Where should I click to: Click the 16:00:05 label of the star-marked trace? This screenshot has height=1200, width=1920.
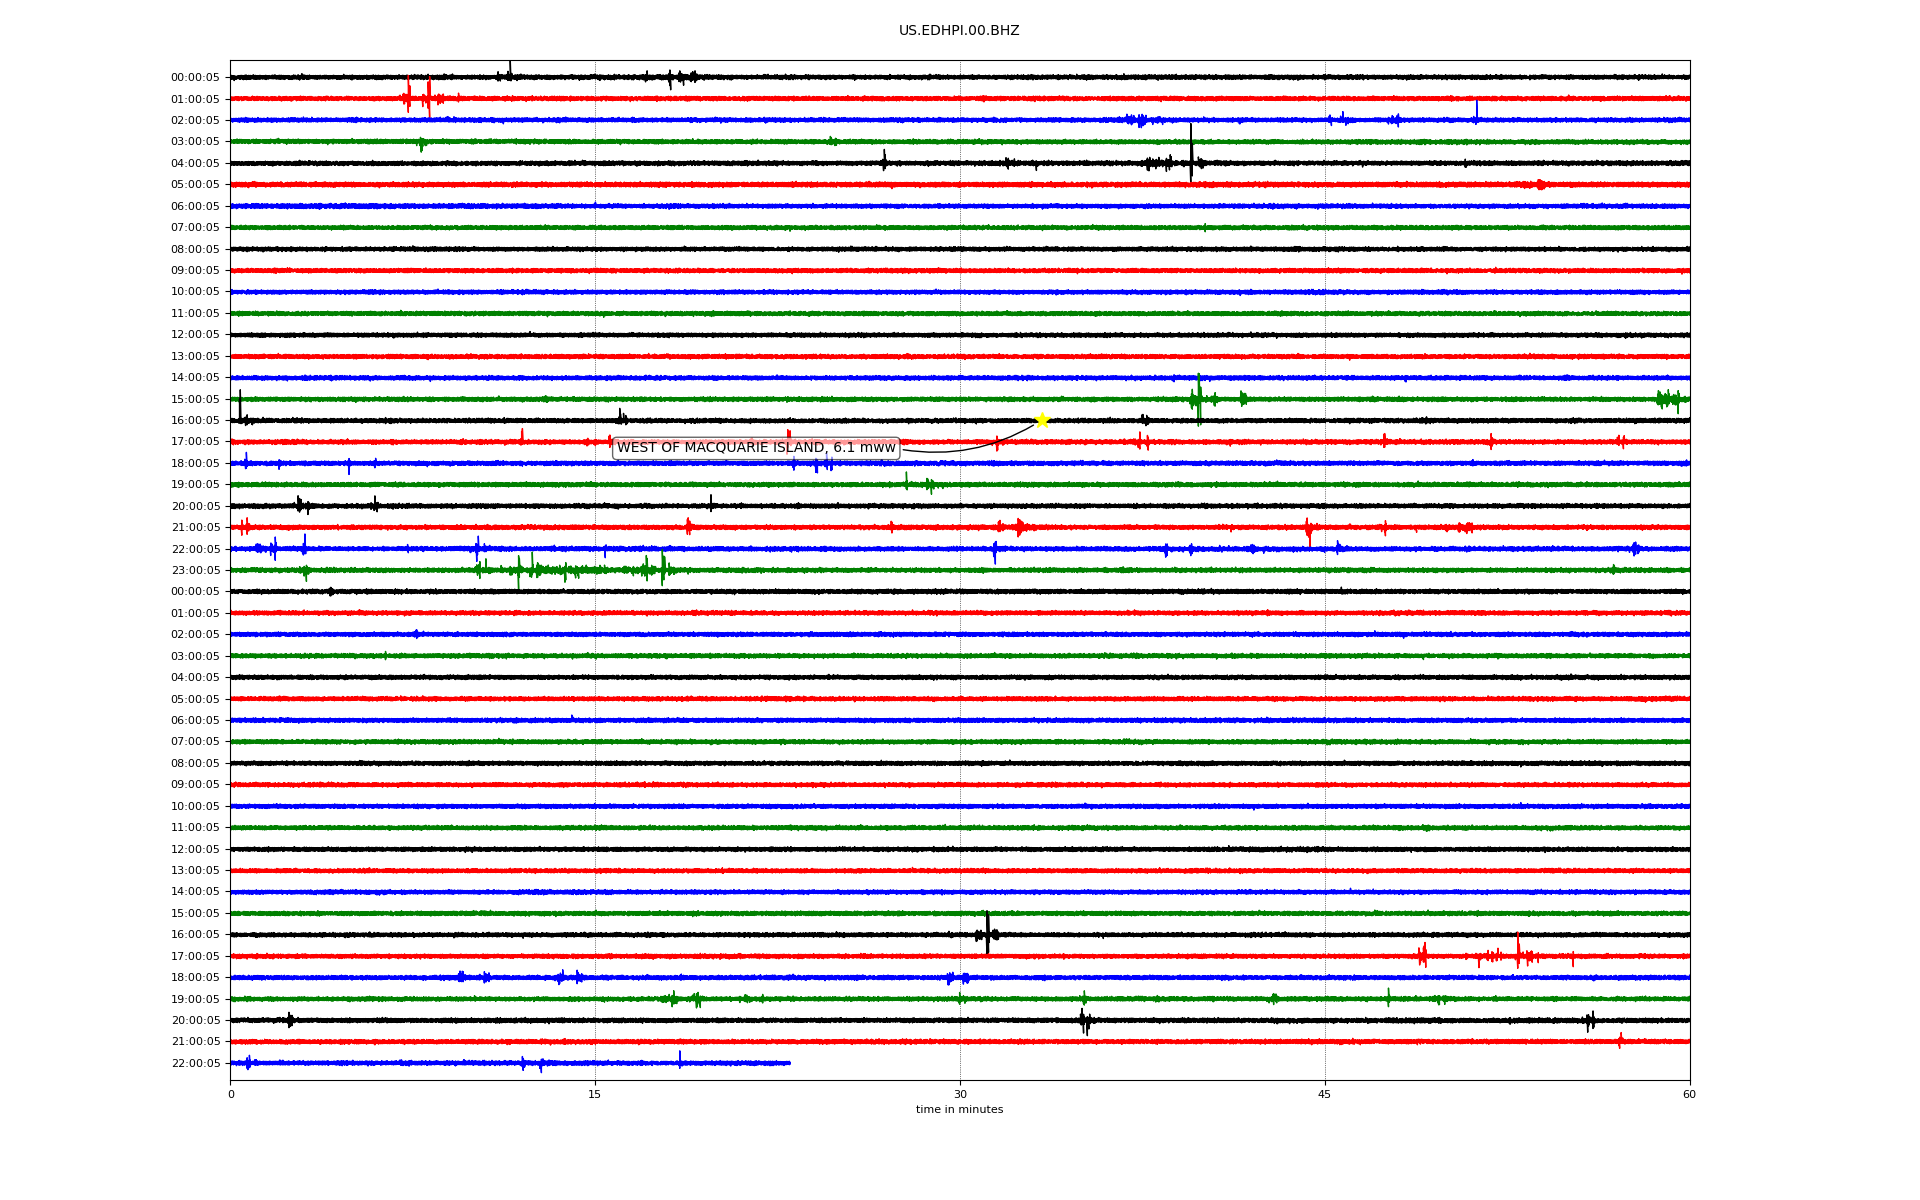[195, 421]
